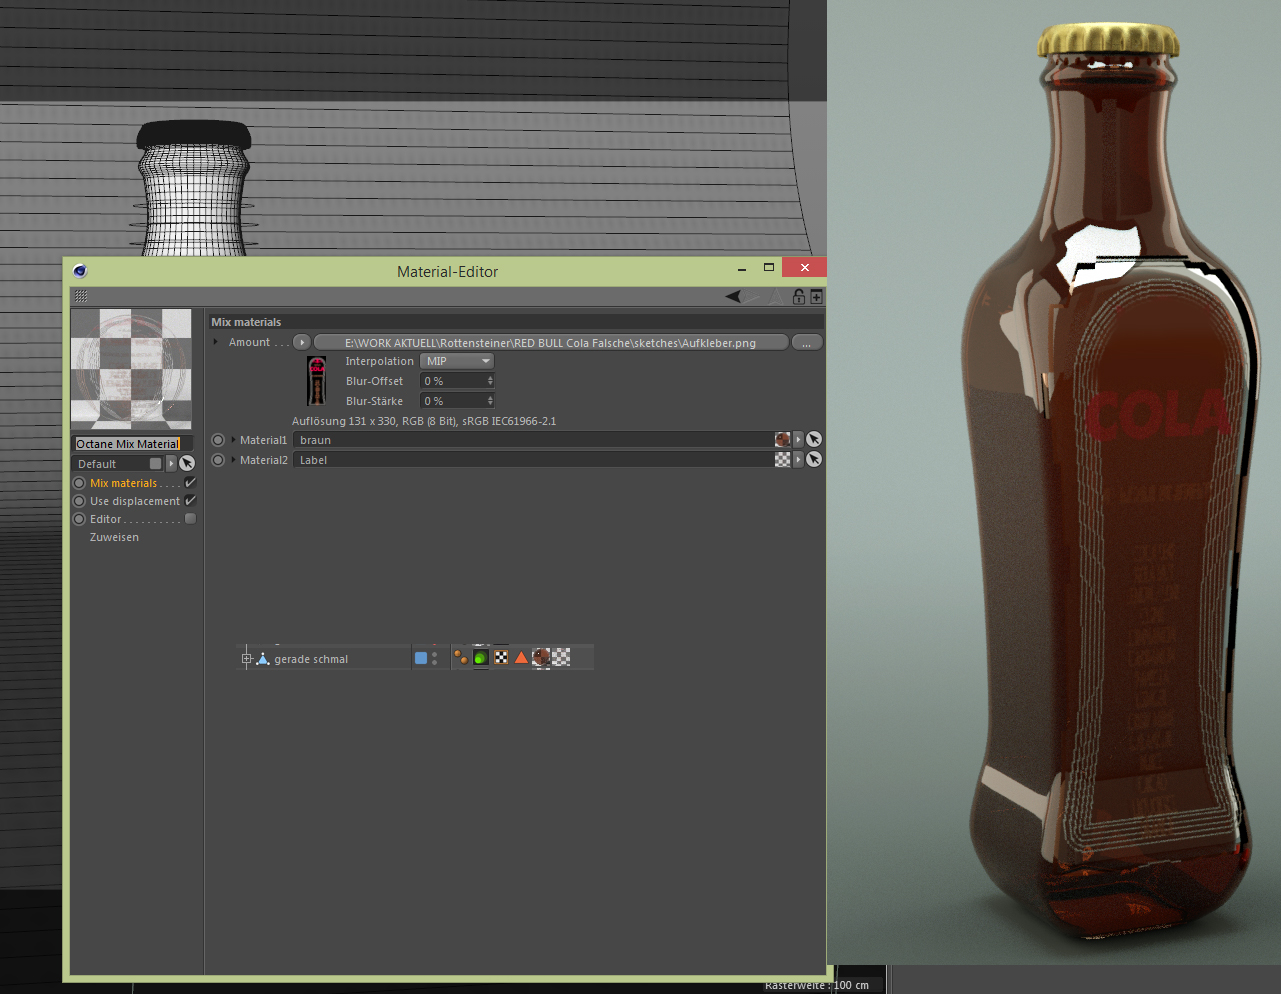Click the greyed up arrow in Material-Editor
This screenshot has width=1281, height=994.
pos(777,297)
